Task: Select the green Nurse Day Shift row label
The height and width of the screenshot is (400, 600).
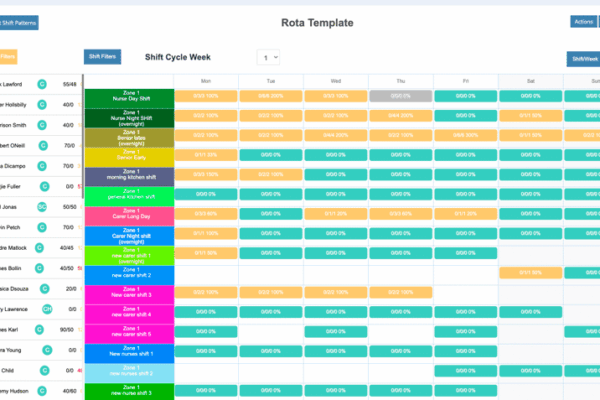Action: pos(129,97)
